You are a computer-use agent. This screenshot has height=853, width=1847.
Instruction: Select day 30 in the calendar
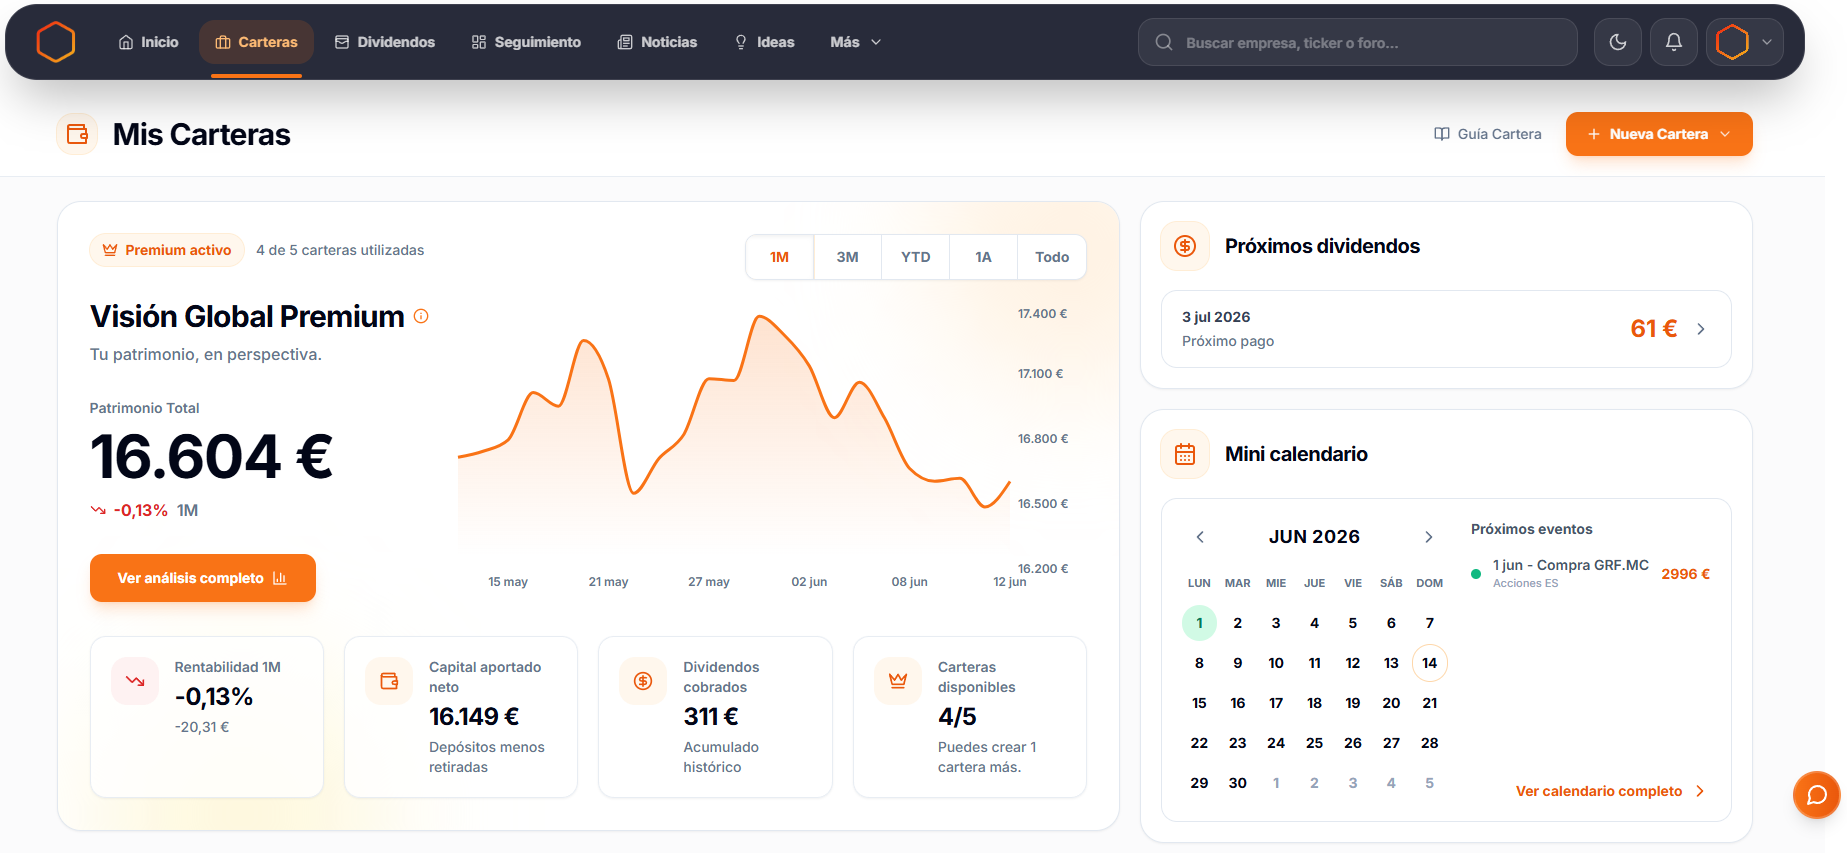click(1238, 783)
